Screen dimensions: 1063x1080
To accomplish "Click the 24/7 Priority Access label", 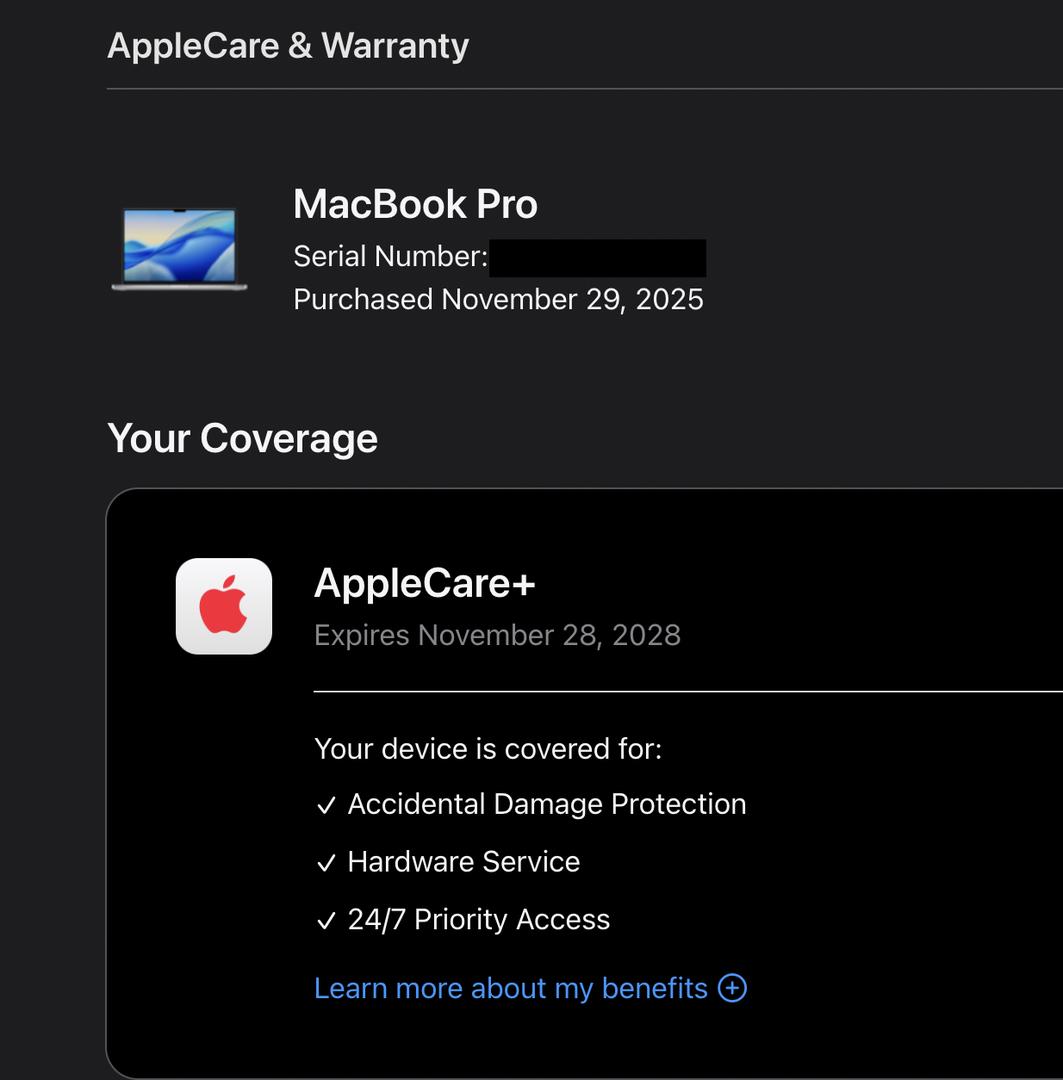I will click(479, 920).
